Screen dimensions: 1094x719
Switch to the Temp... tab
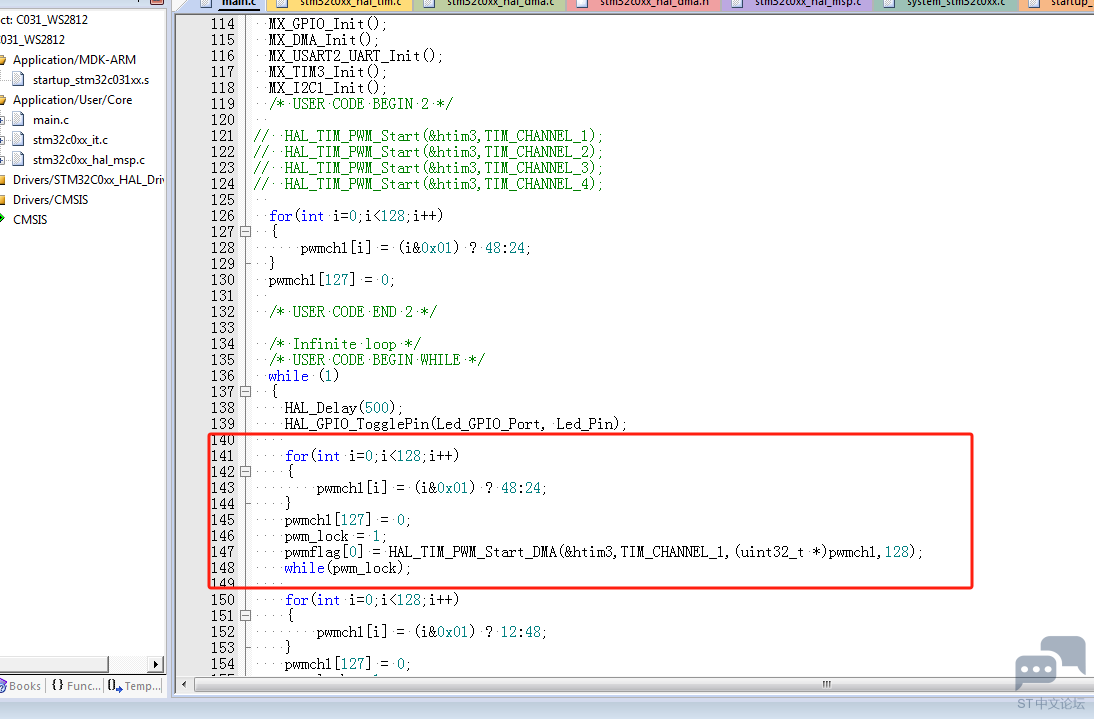(x=134, y=686)
